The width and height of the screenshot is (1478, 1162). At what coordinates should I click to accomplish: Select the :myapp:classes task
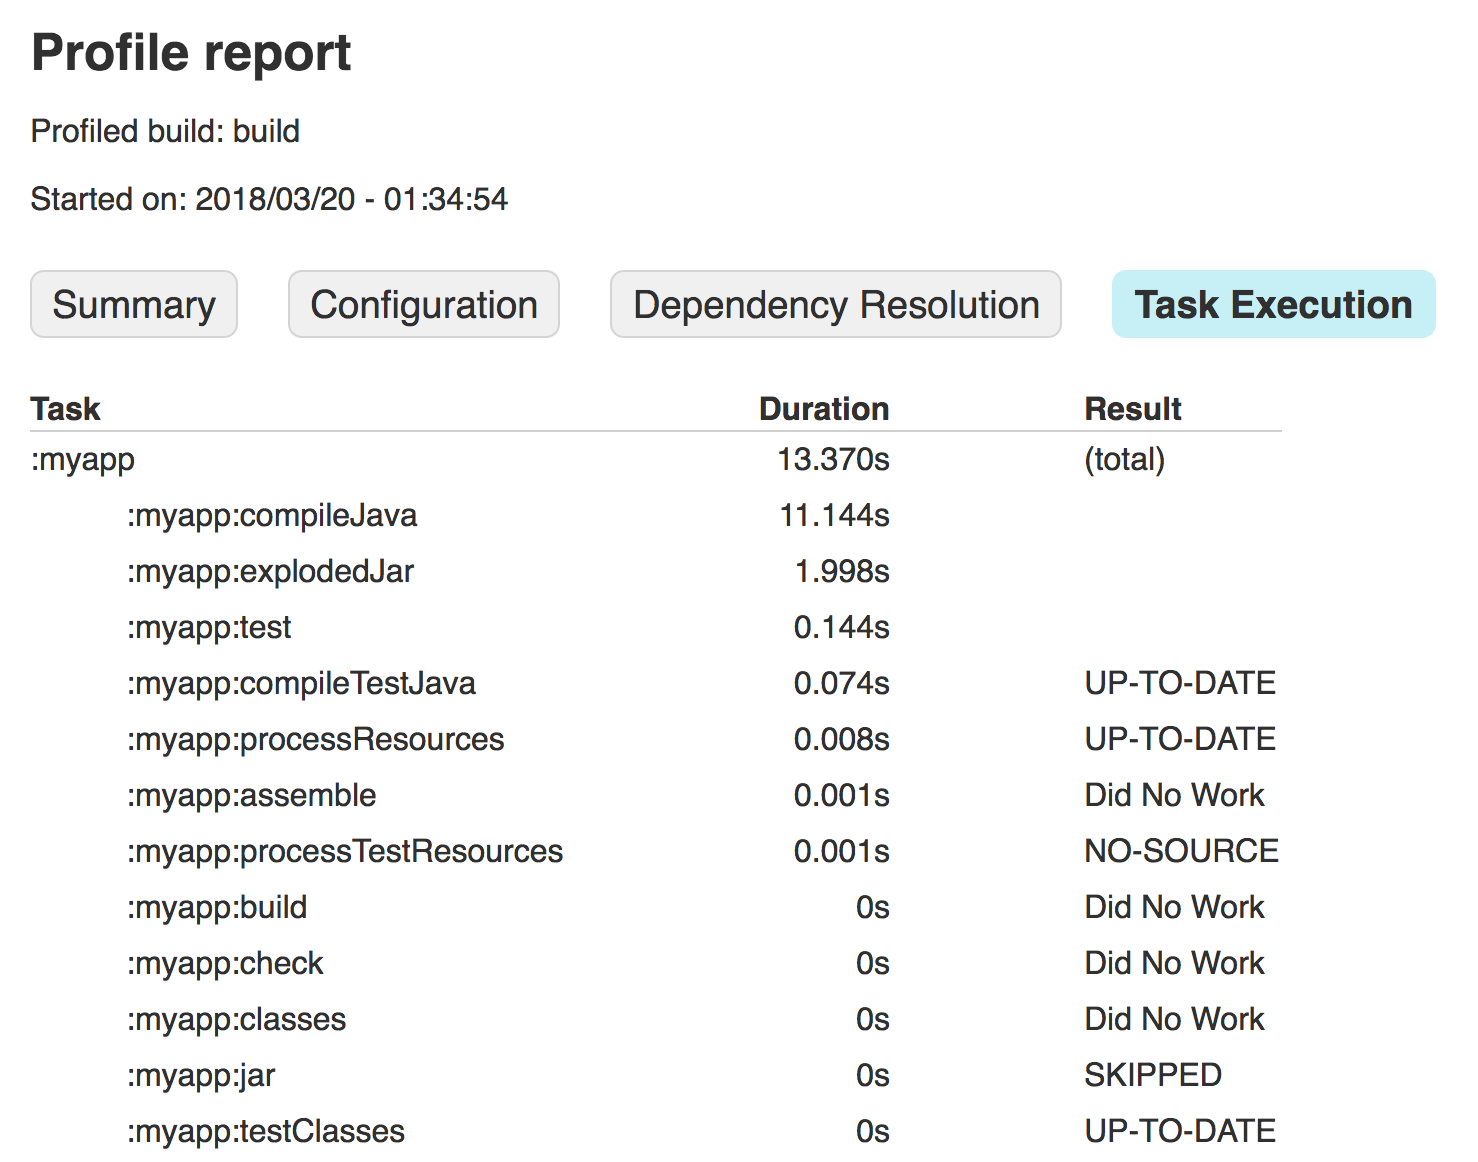(x=236, y=1020)
